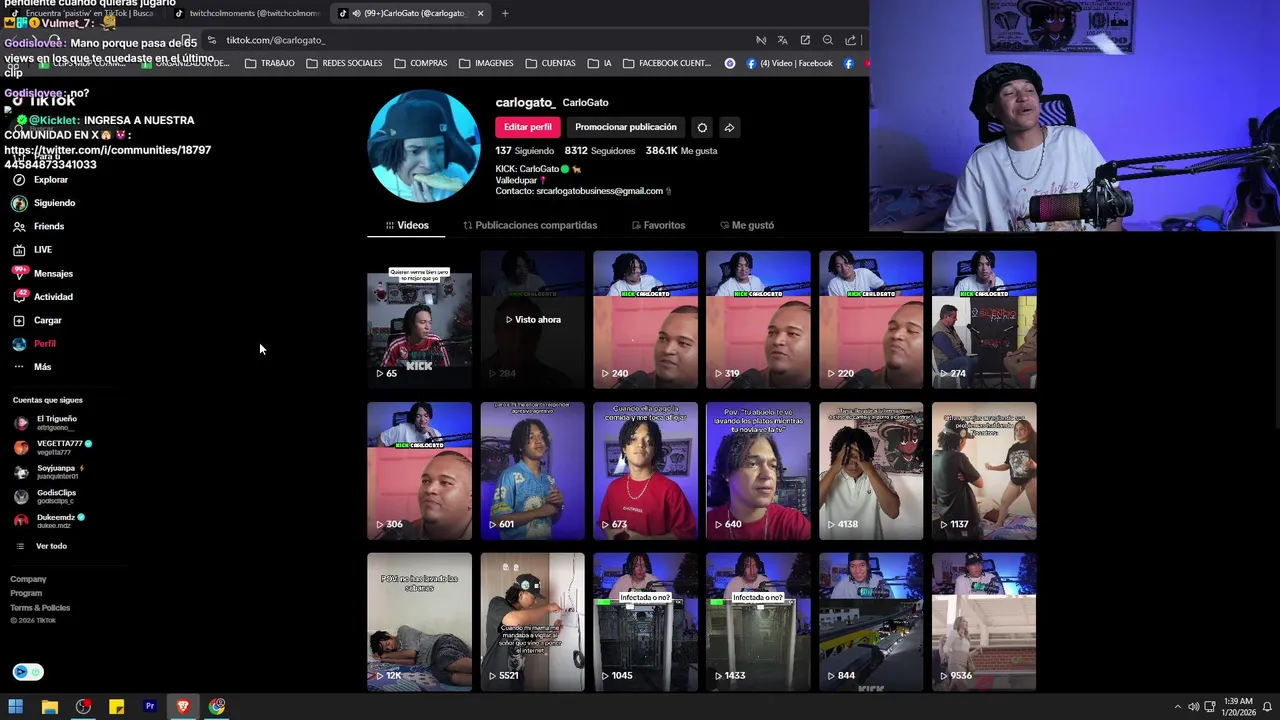Image resolution: width=1280 pixels, height=720 pixels.
Task: Open CUENTAS bookmarks folder
Action: pyautogui.click(x=550, y=63)
